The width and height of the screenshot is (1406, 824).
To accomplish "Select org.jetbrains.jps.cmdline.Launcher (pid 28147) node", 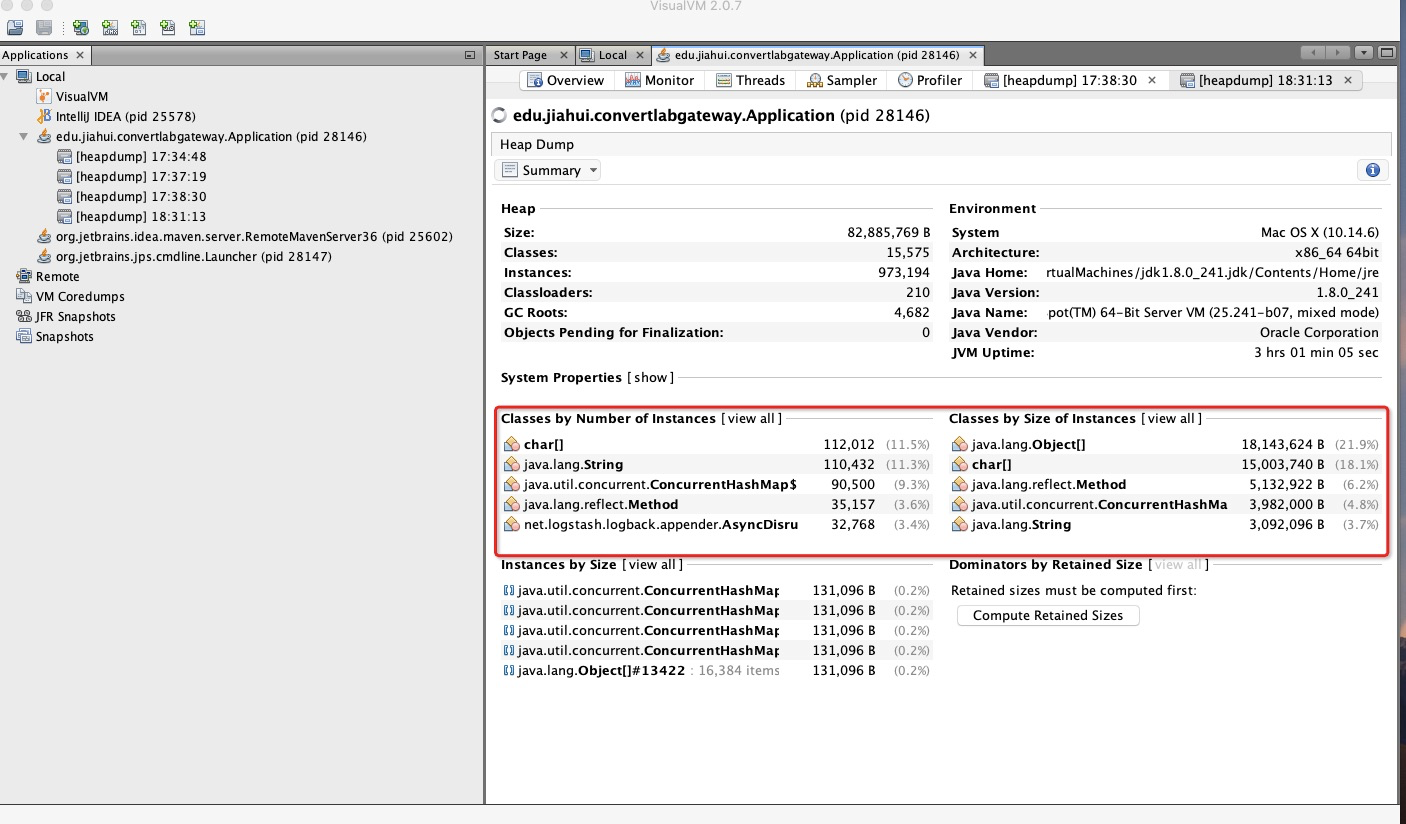I will 194,256.
